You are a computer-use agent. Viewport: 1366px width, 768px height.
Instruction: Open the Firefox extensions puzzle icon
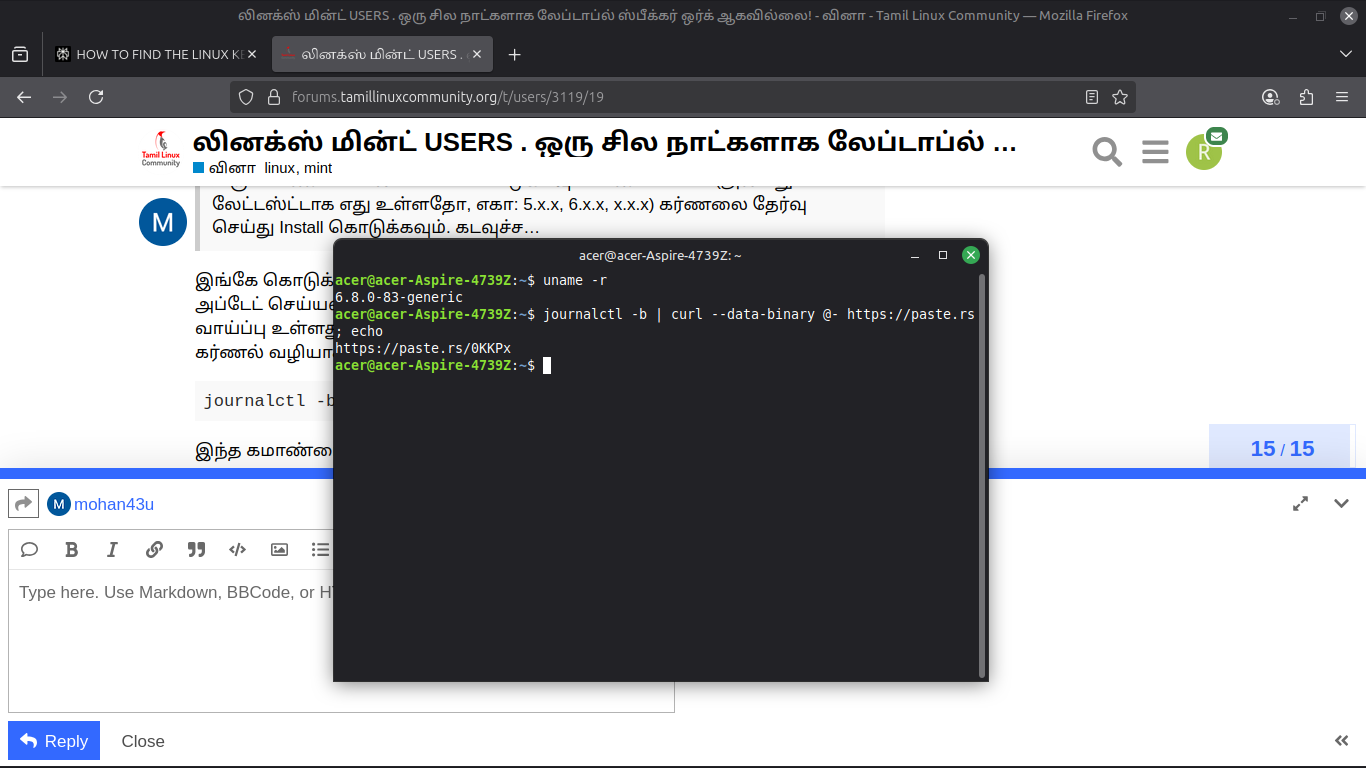(x=1306, y=97)
